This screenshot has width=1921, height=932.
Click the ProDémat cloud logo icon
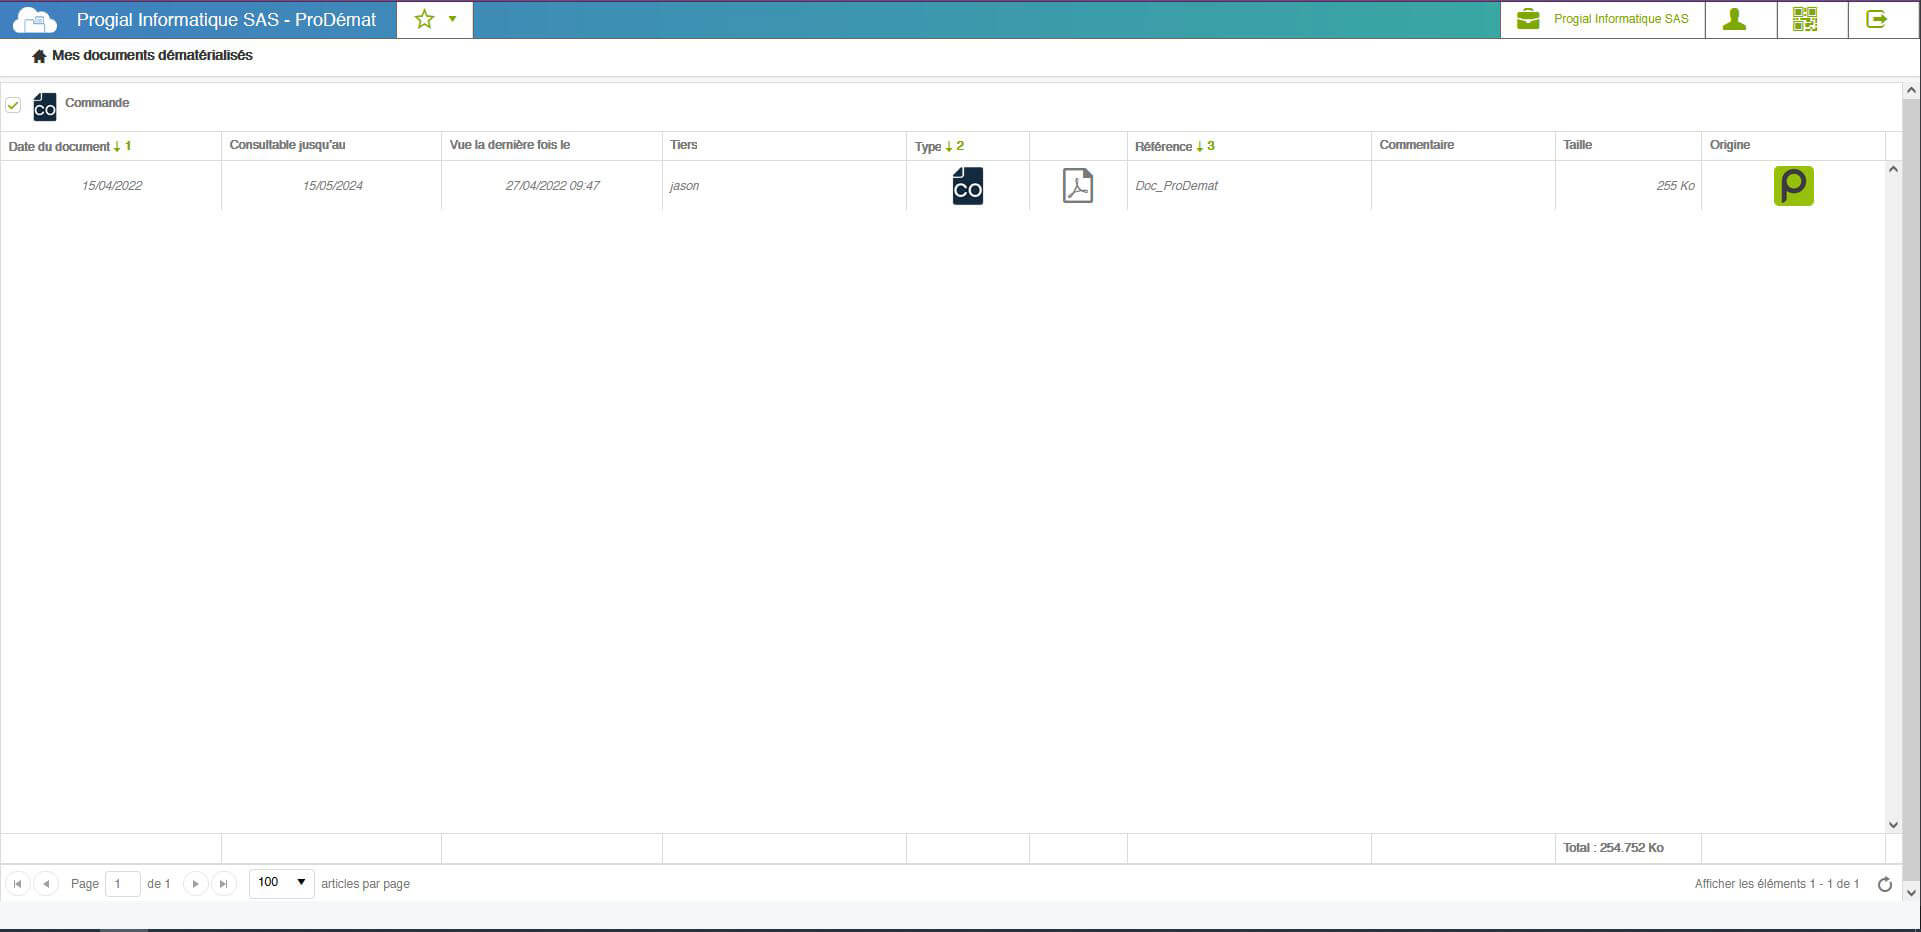click(35, 20)
